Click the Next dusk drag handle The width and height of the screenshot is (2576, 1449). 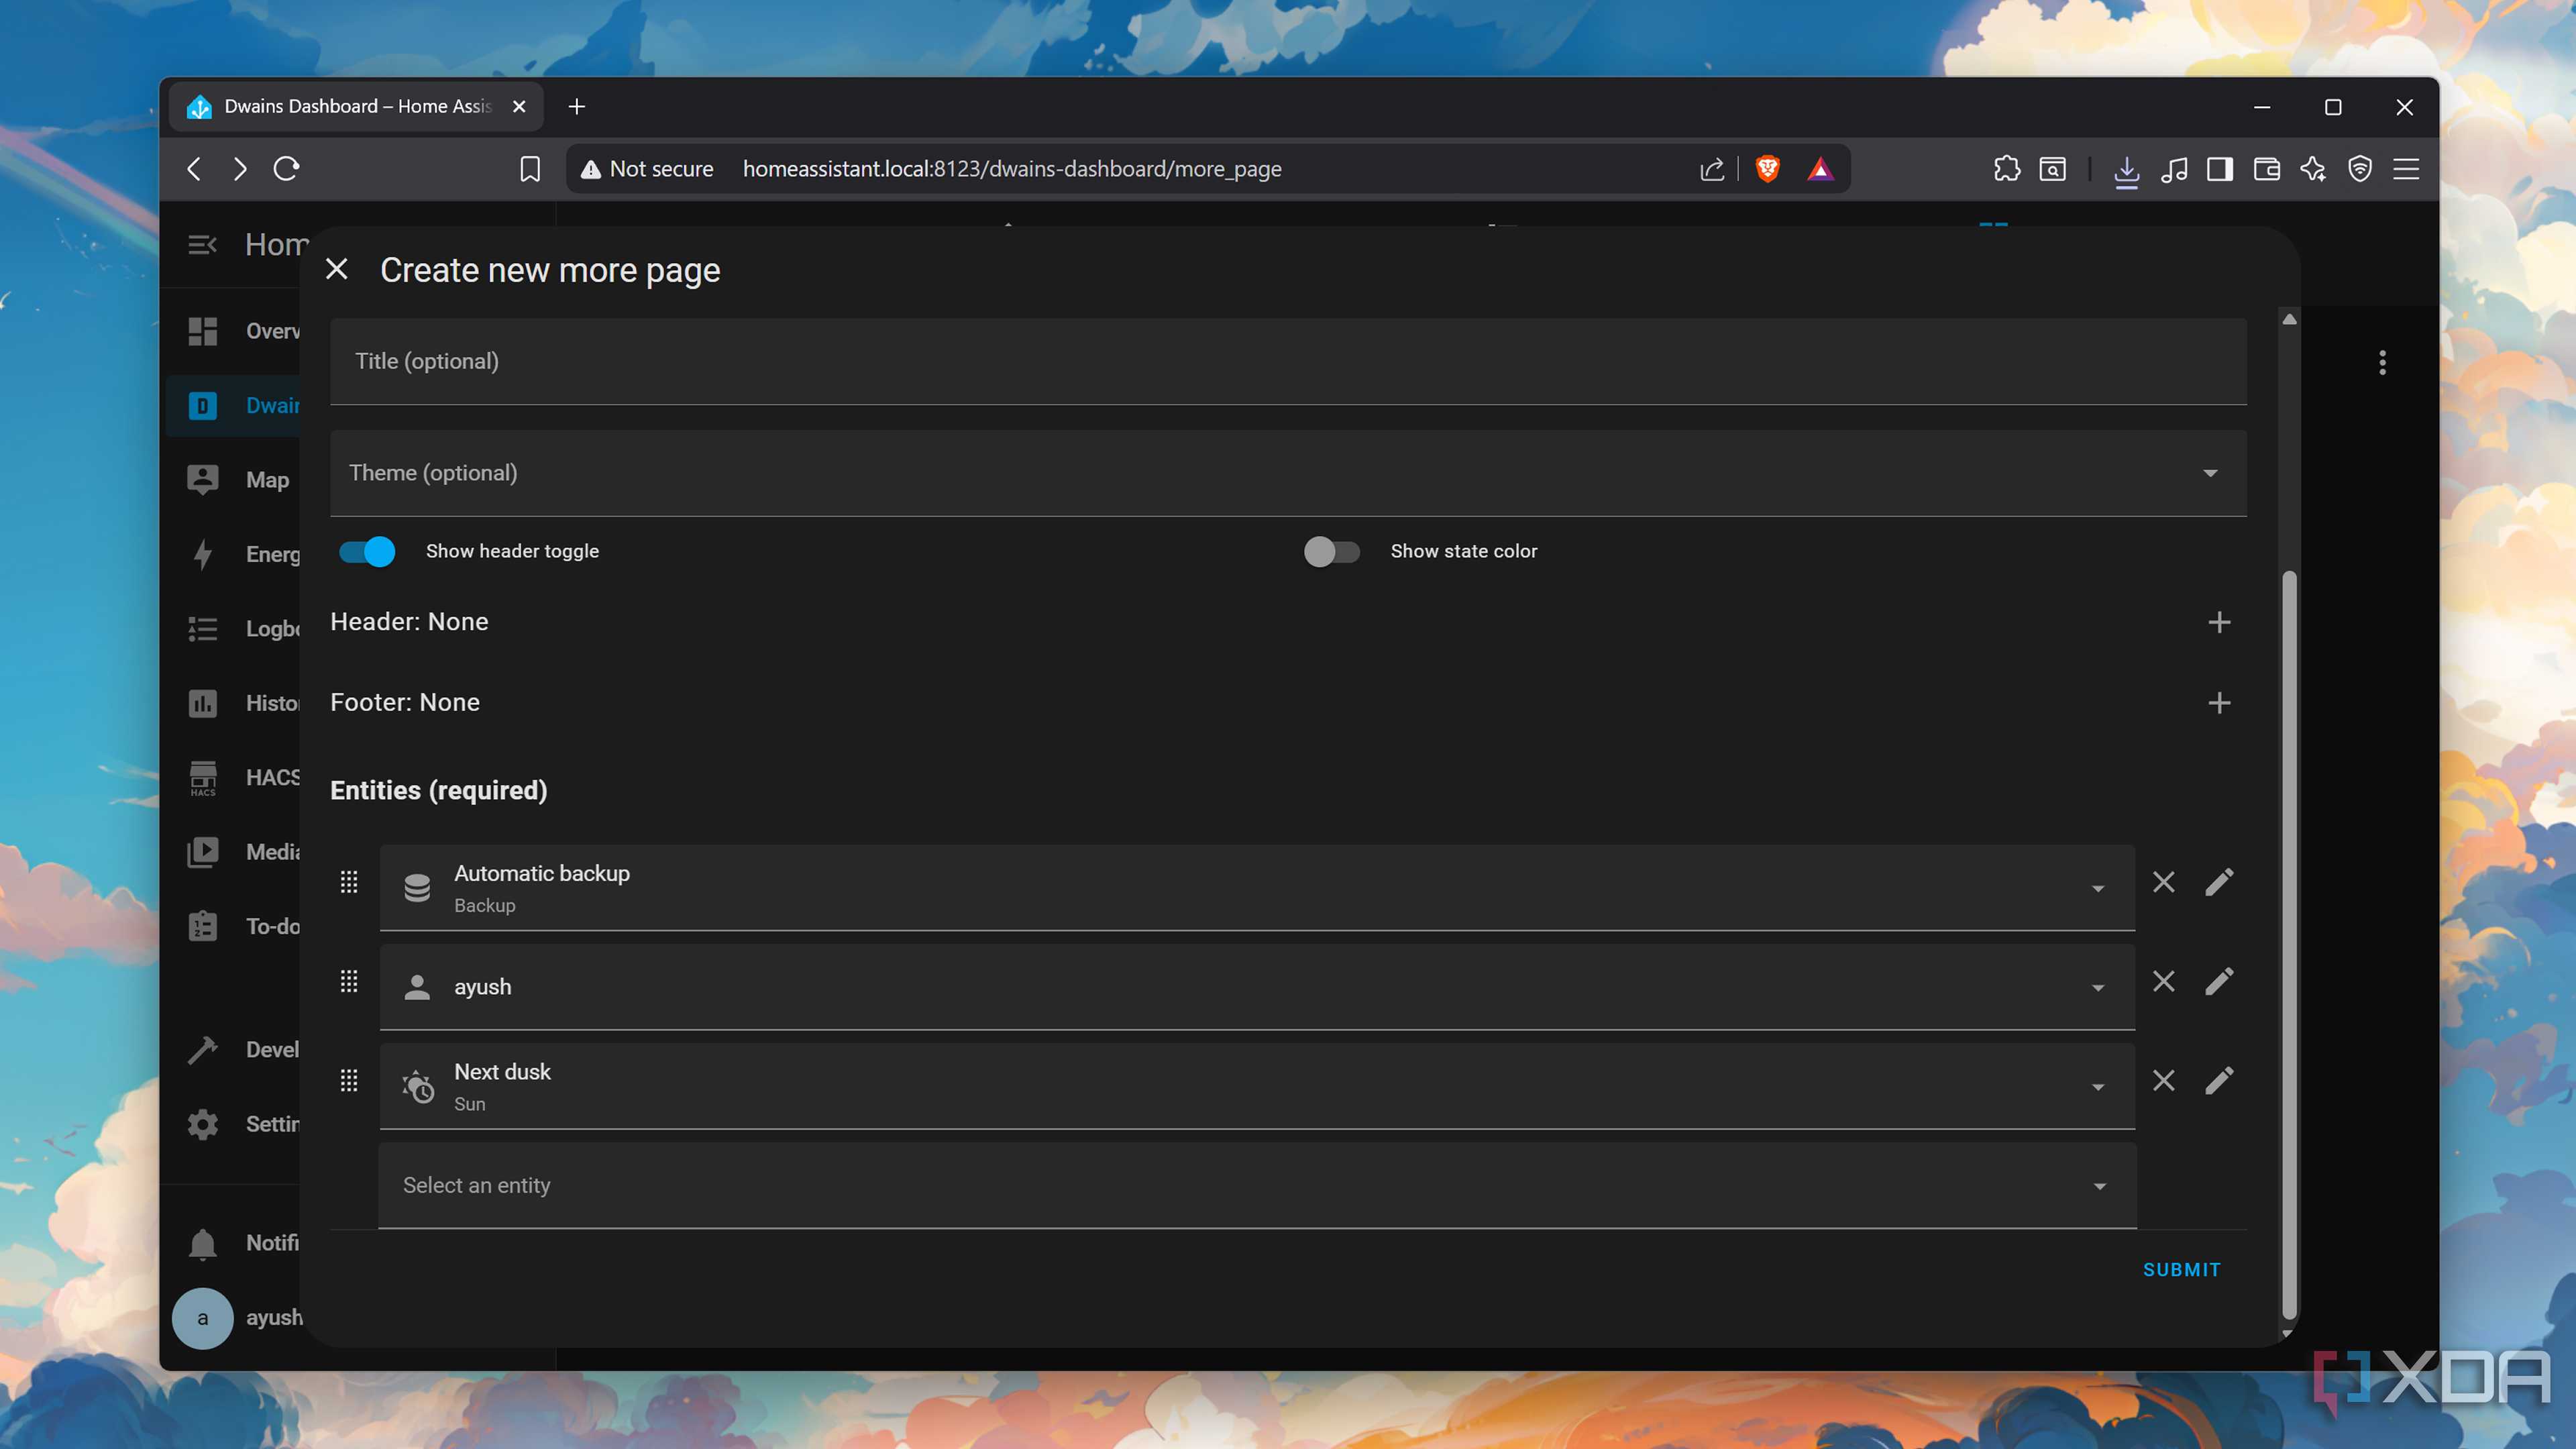(x=348, y=1080)
